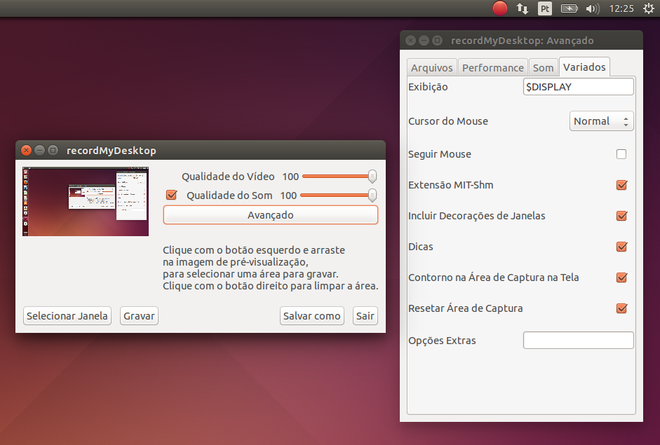
Task: Click the Qualidade do Som value 100
Action: 288,195
